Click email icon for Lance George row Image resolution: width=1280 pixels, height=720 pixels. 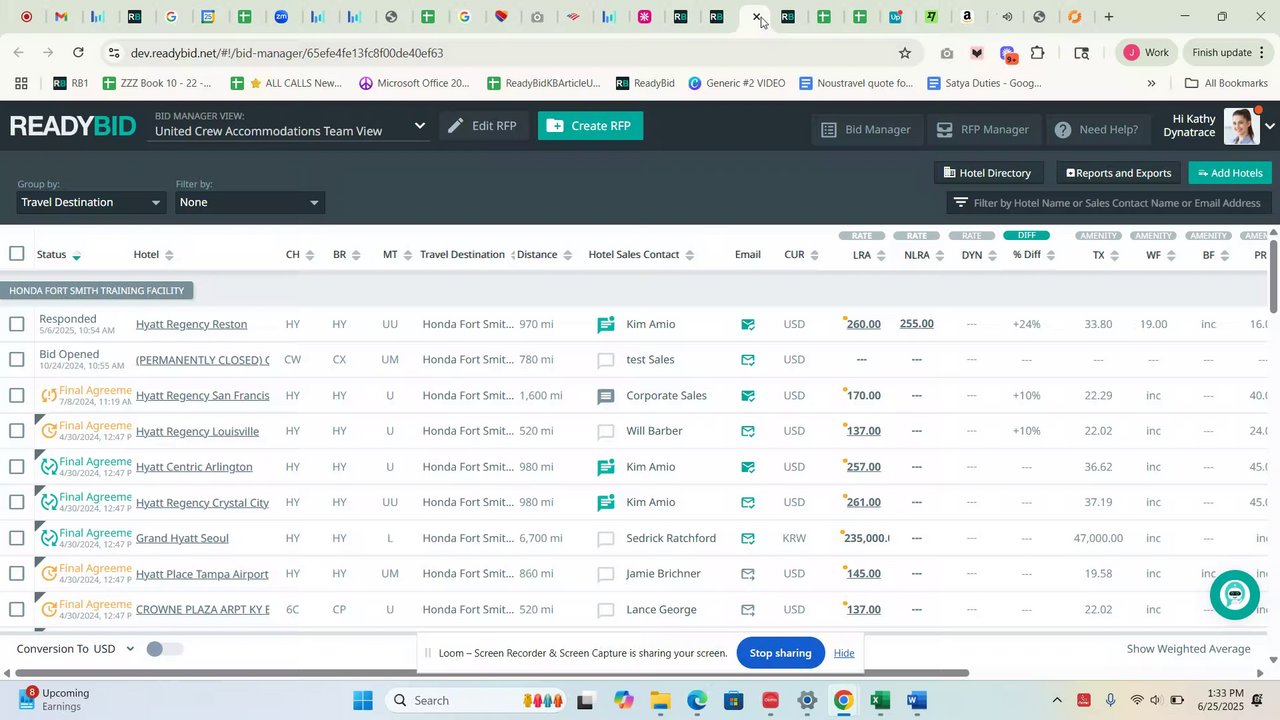coord(748,610)
